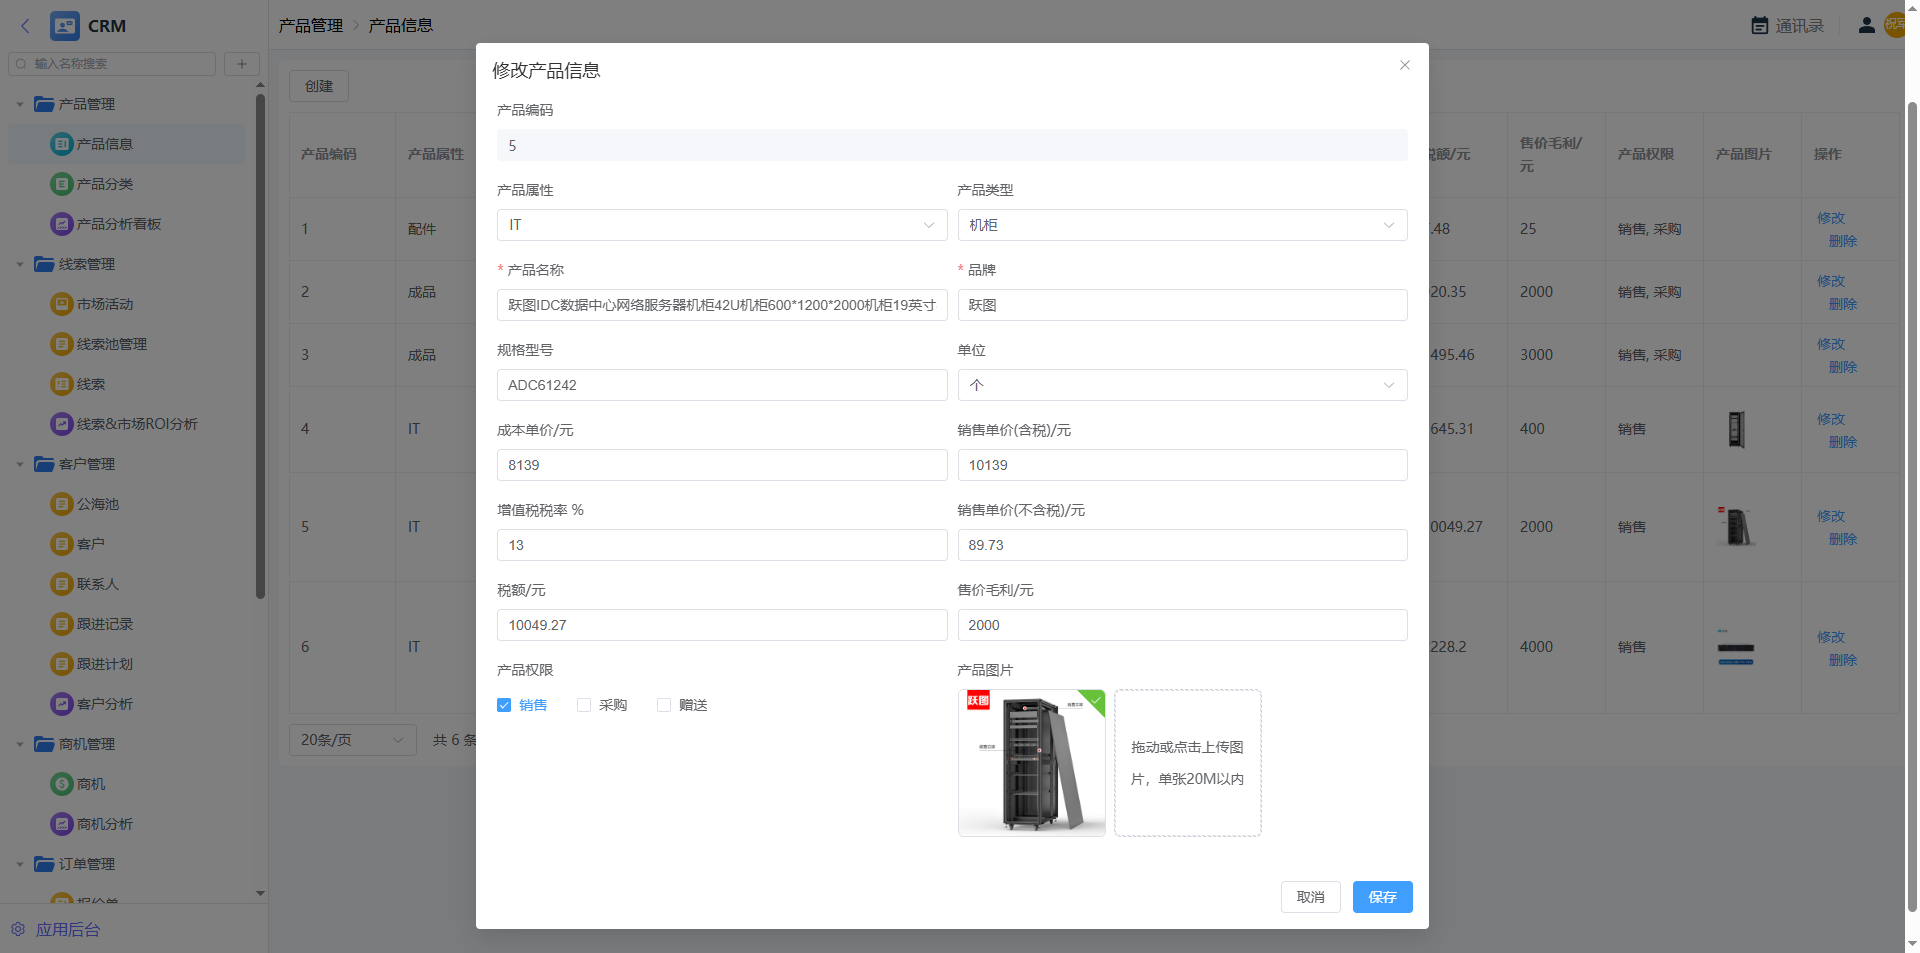The image size is (1920, 953).
Task: Open the 单位 dropdown showing 个
Action: [x=1181, y=385]
